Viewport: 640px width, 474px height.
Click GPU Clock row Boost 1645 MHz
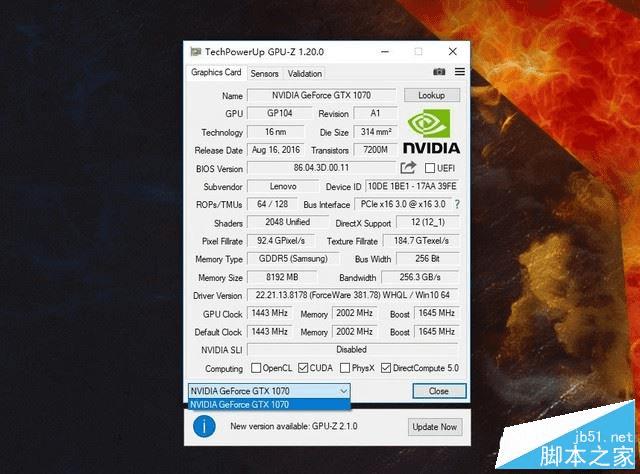(437, 313)
